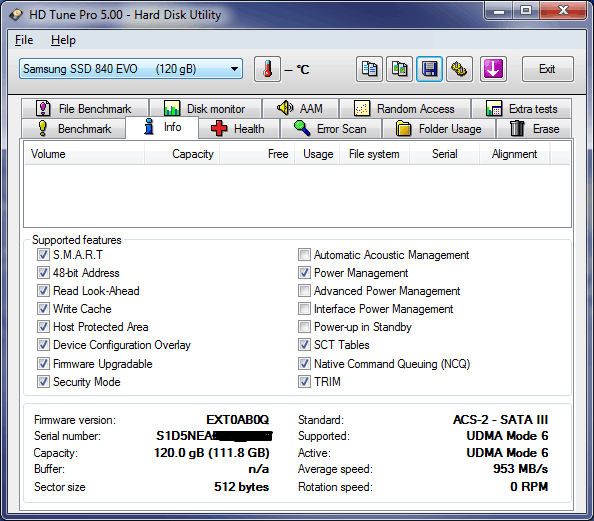Sort by Free column header
Viewport: 594px width, 521px height.
click(x=257, y=154)
